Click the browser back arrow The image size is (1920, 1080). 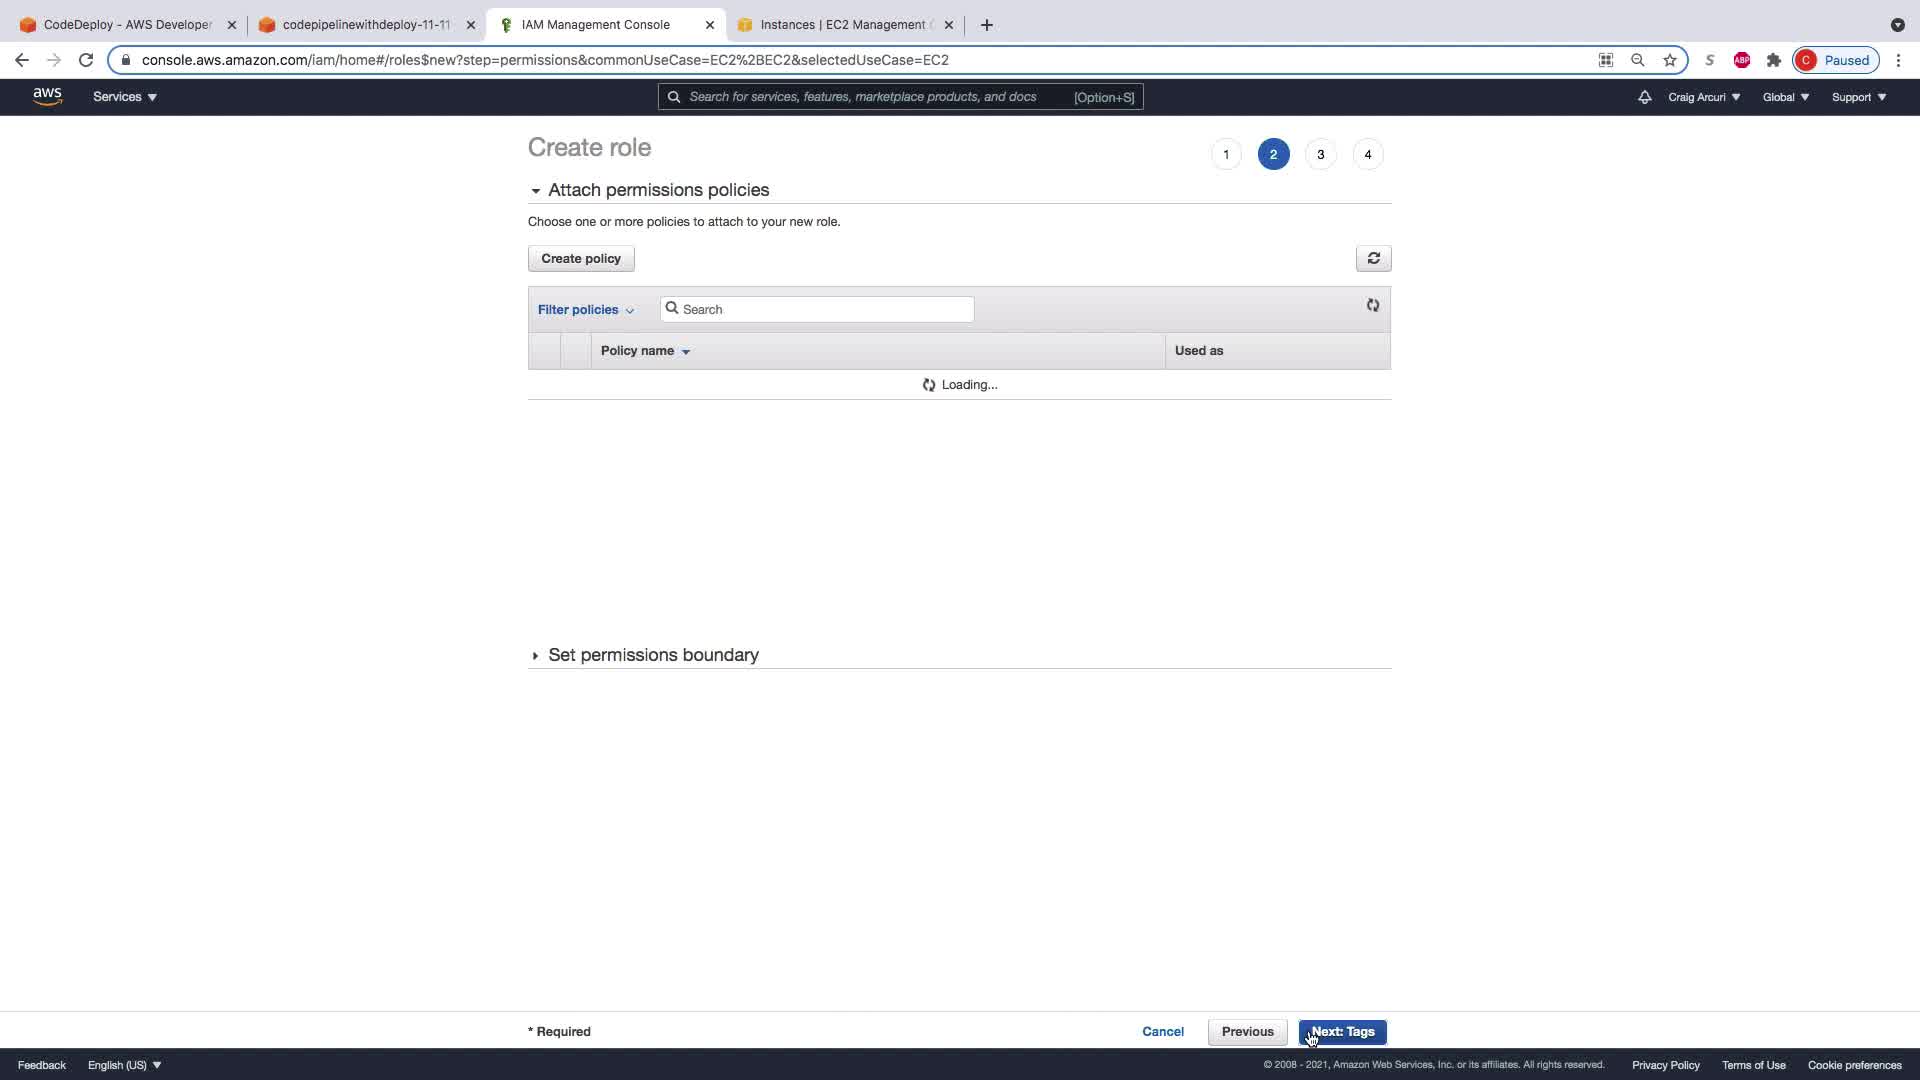tap(22, 60)
